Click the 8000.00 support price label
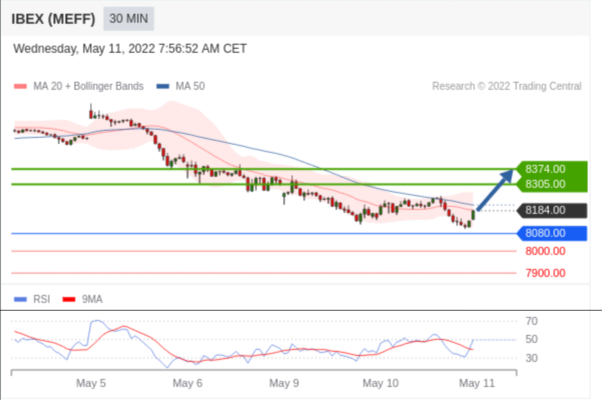This screenshot has width=602, height=404. click(545, 251)
